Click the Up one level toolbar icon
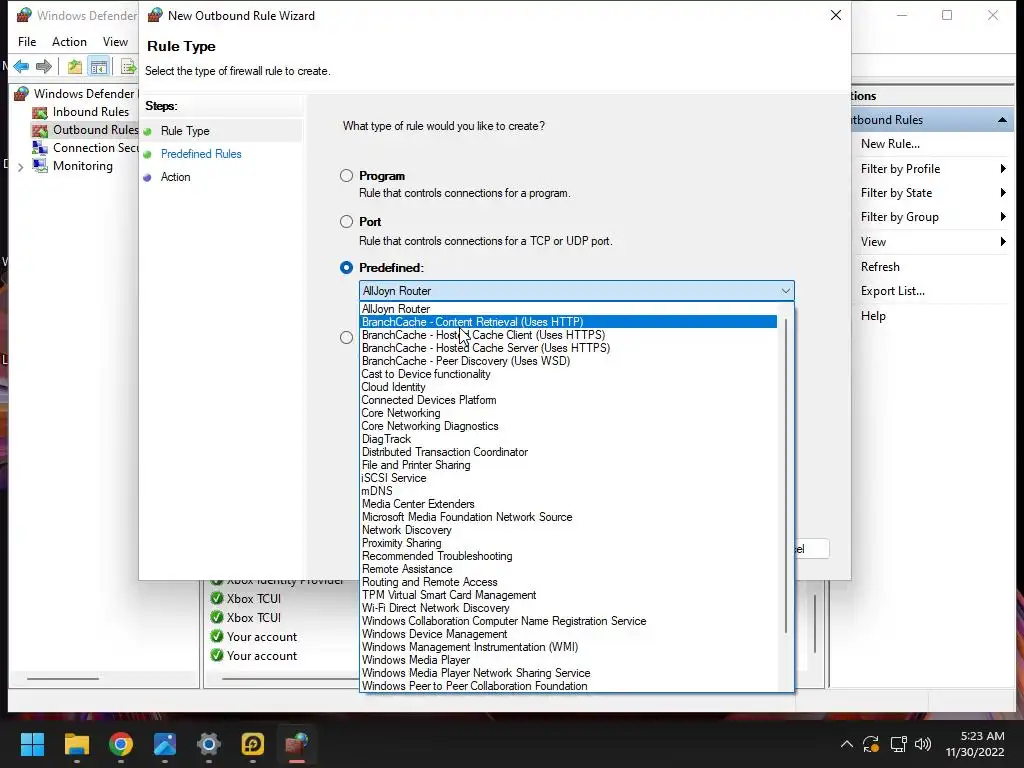Image resolution: width=1024 pixels, height=768 pixels. pos(75,66)
